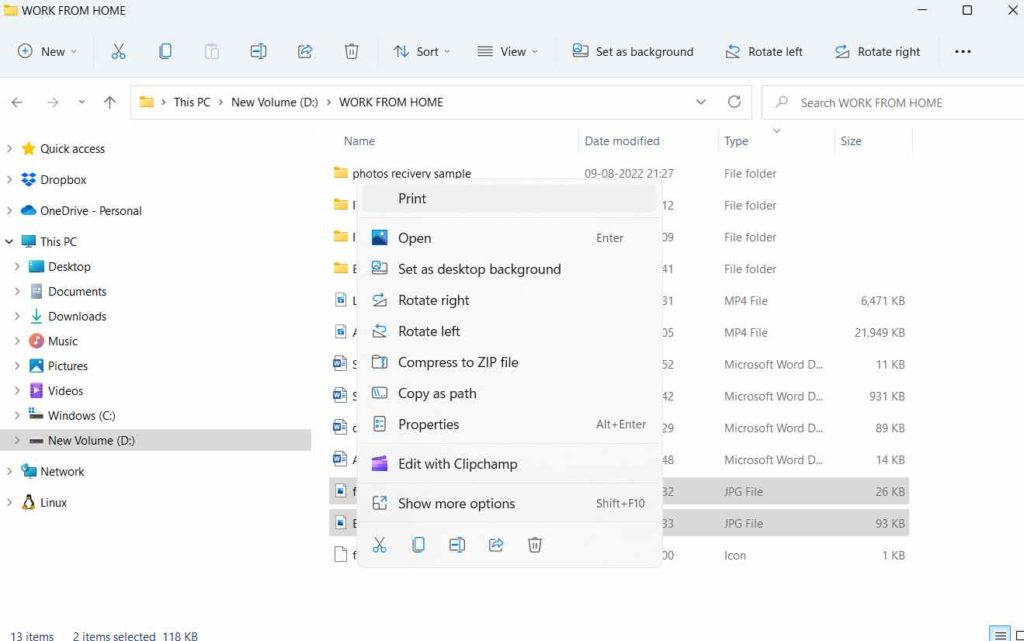Image resolution: width=1024 pixels, height=641 pixels.
Task: Open Videos in the sidebar
Action: 65,390
